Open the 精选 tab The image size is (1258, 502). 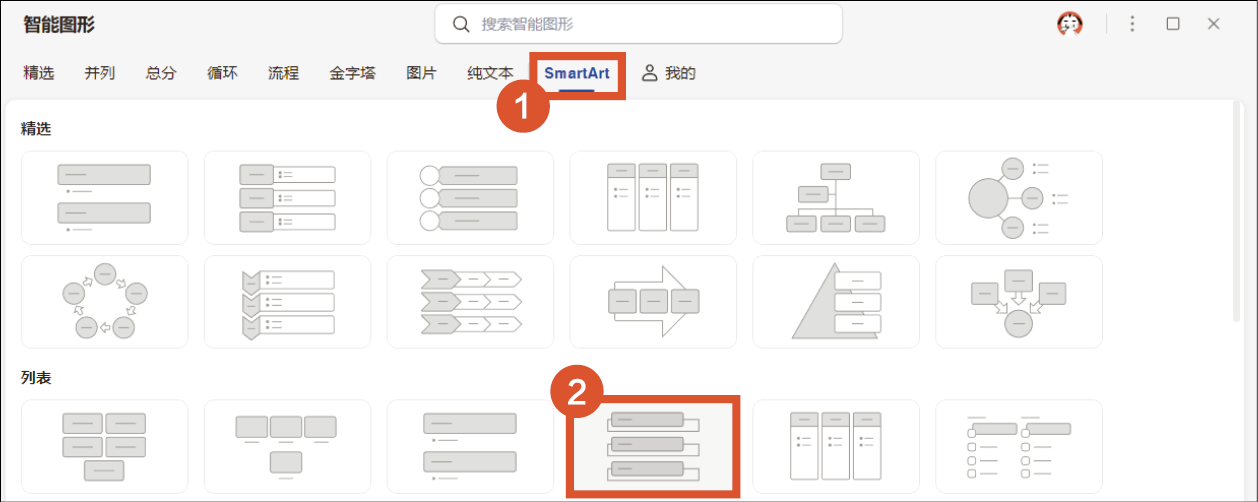pyautogui.click(x=39, y=73)
